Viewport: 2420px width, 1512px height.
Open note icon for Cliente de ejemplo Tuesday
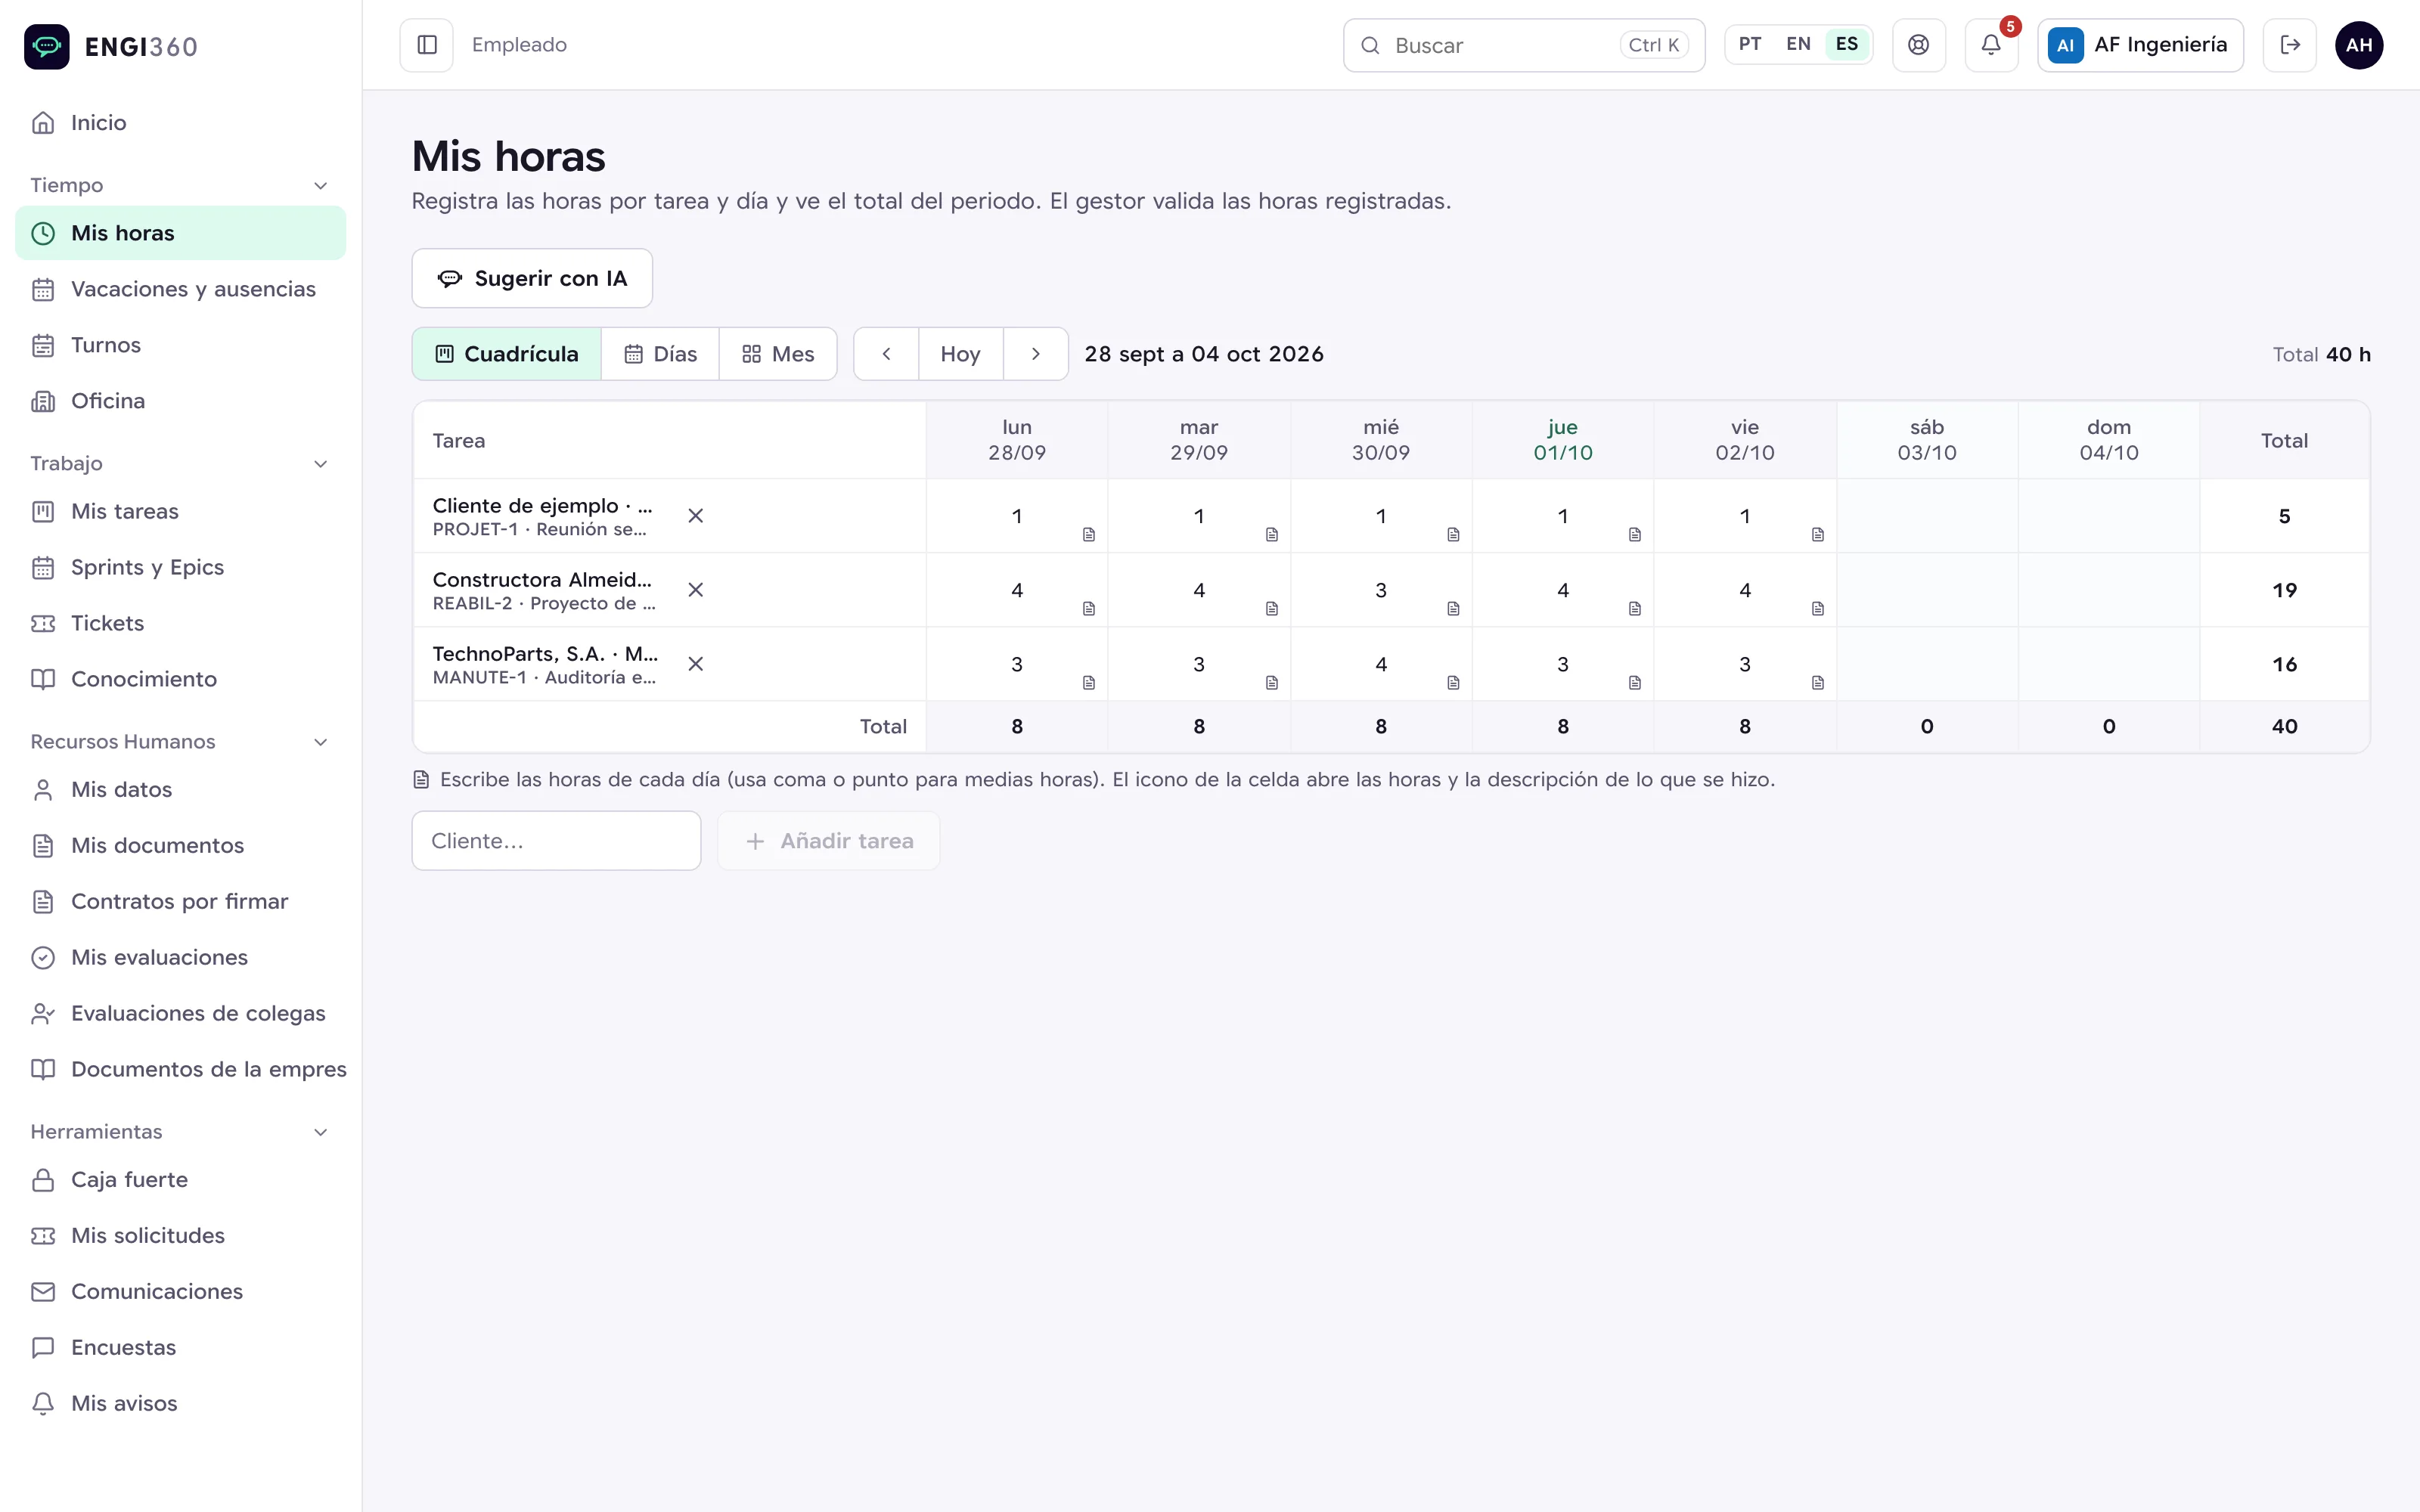pos(1272,535)
